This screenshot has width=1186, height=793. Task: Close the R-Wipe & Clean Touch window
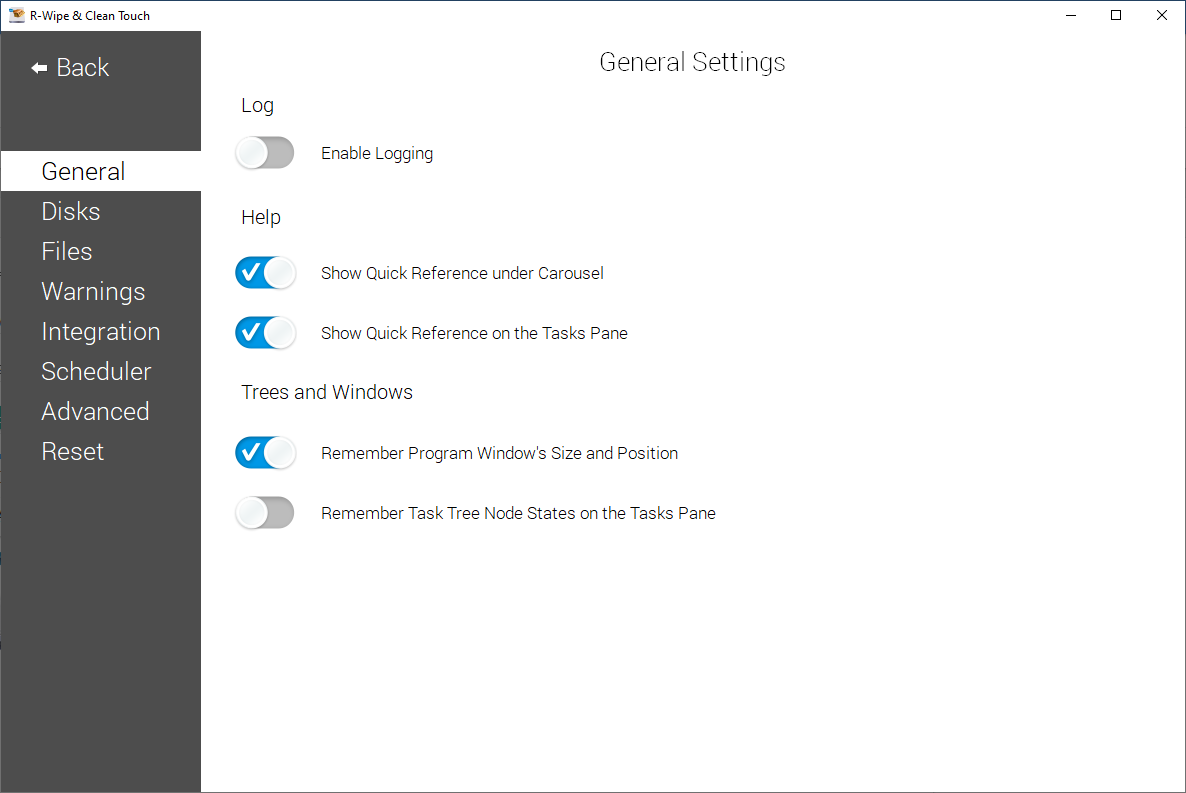[1162, 15]
